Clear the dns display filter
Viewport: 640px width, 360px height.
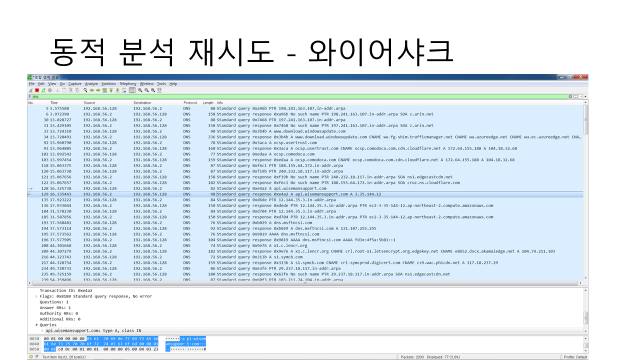pos(570,97)
